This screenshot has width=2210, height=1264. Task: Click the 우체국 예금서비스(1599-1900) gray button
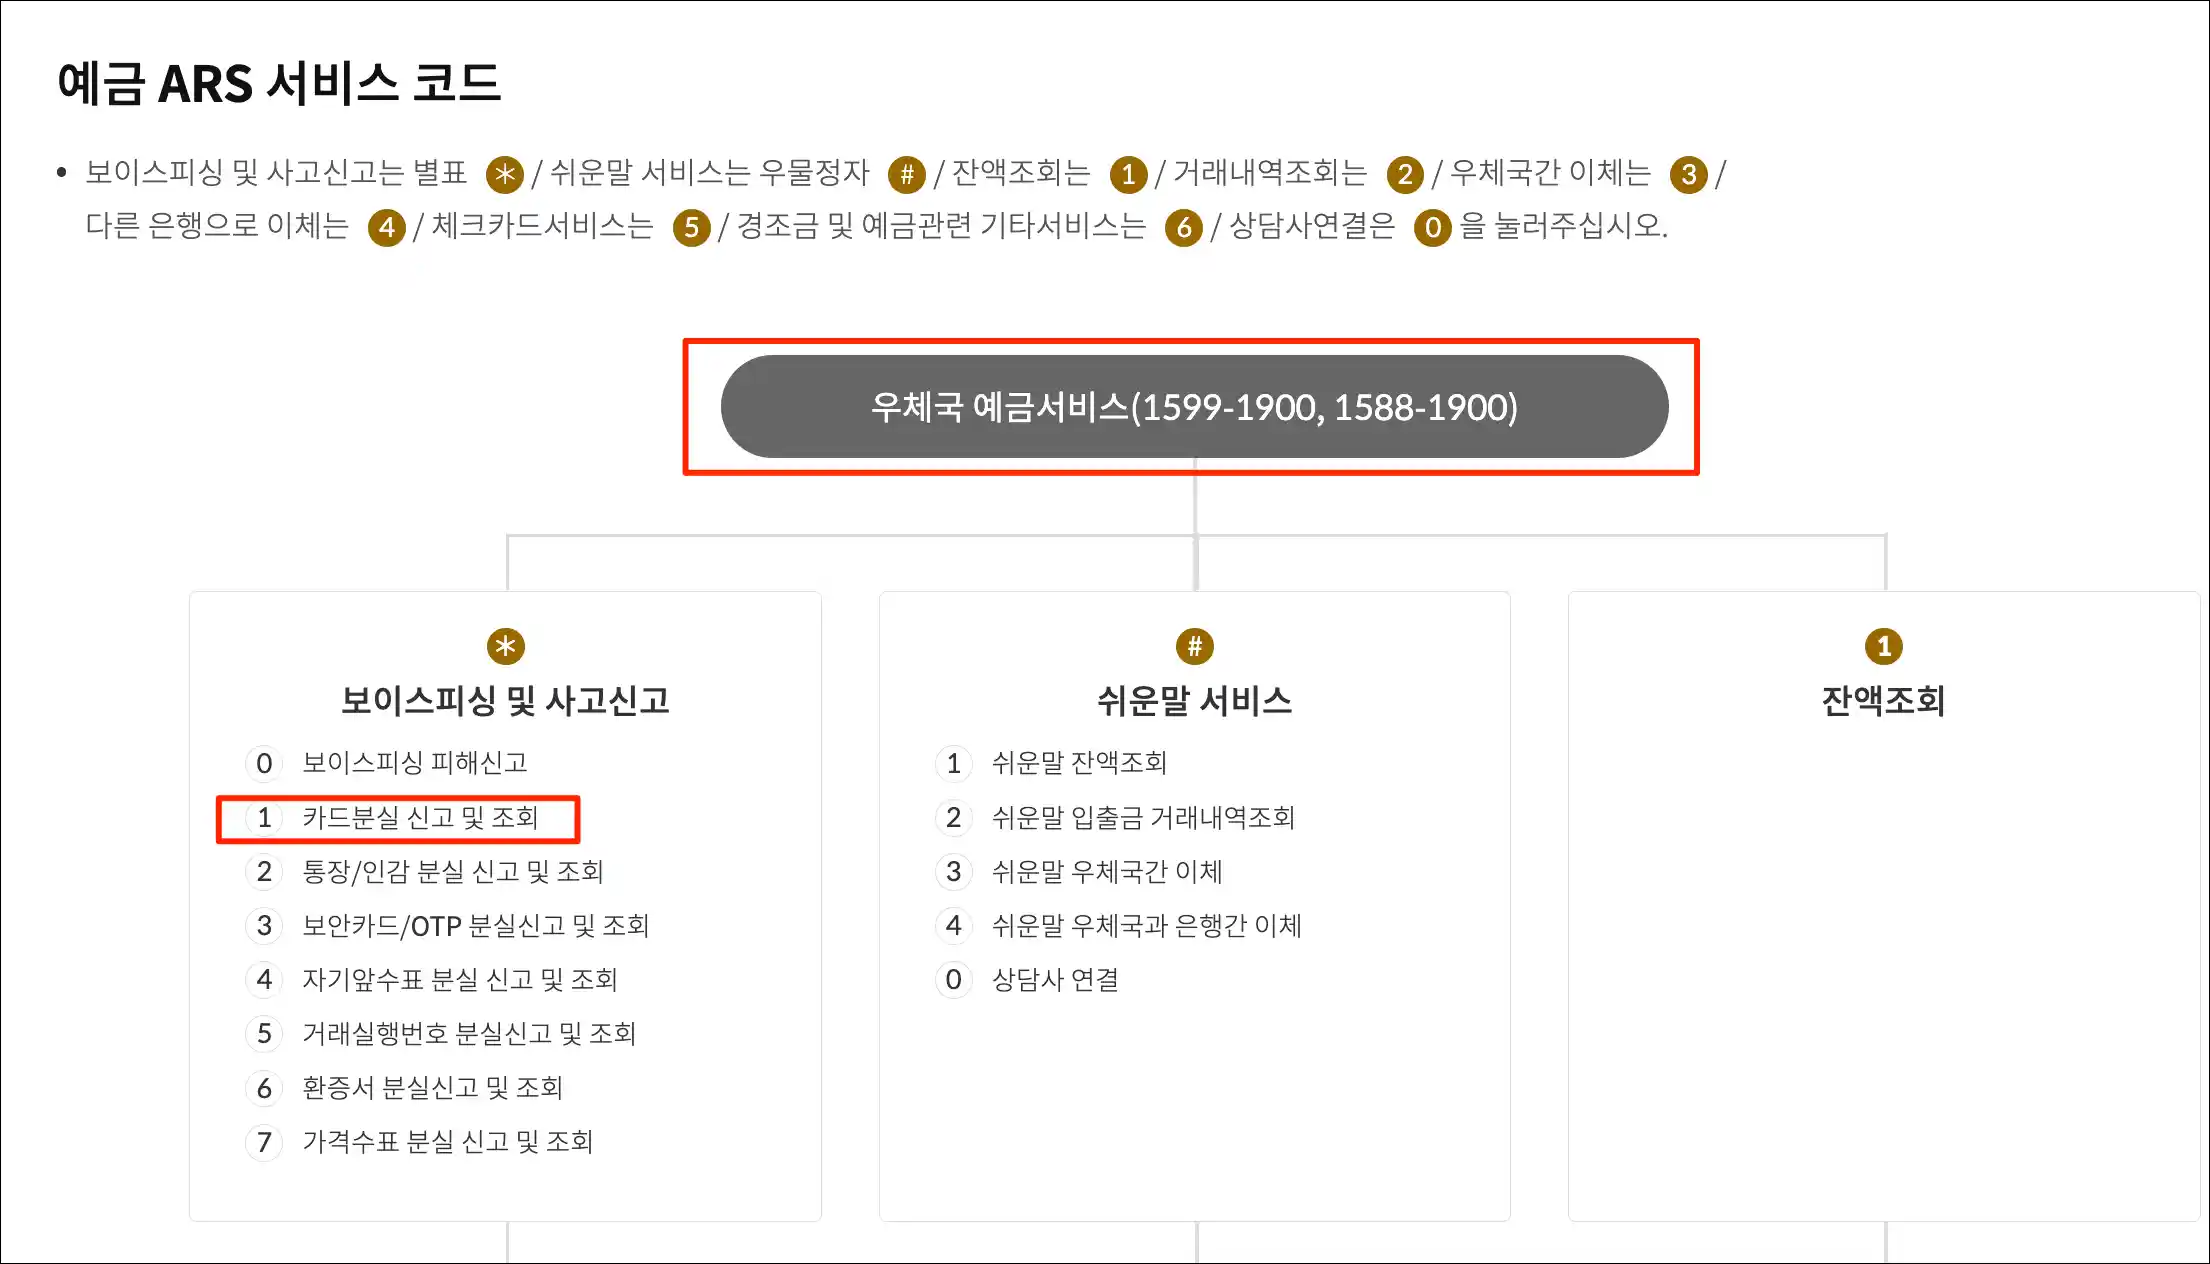1194,407
